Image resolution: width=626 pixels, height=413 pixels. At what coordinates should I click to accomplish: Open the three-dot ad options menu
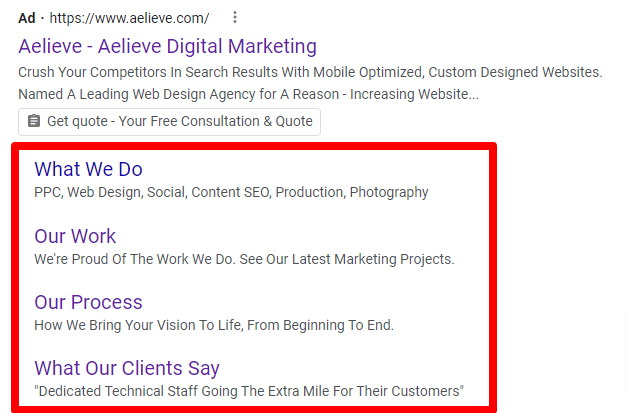[x=235, y=17]
